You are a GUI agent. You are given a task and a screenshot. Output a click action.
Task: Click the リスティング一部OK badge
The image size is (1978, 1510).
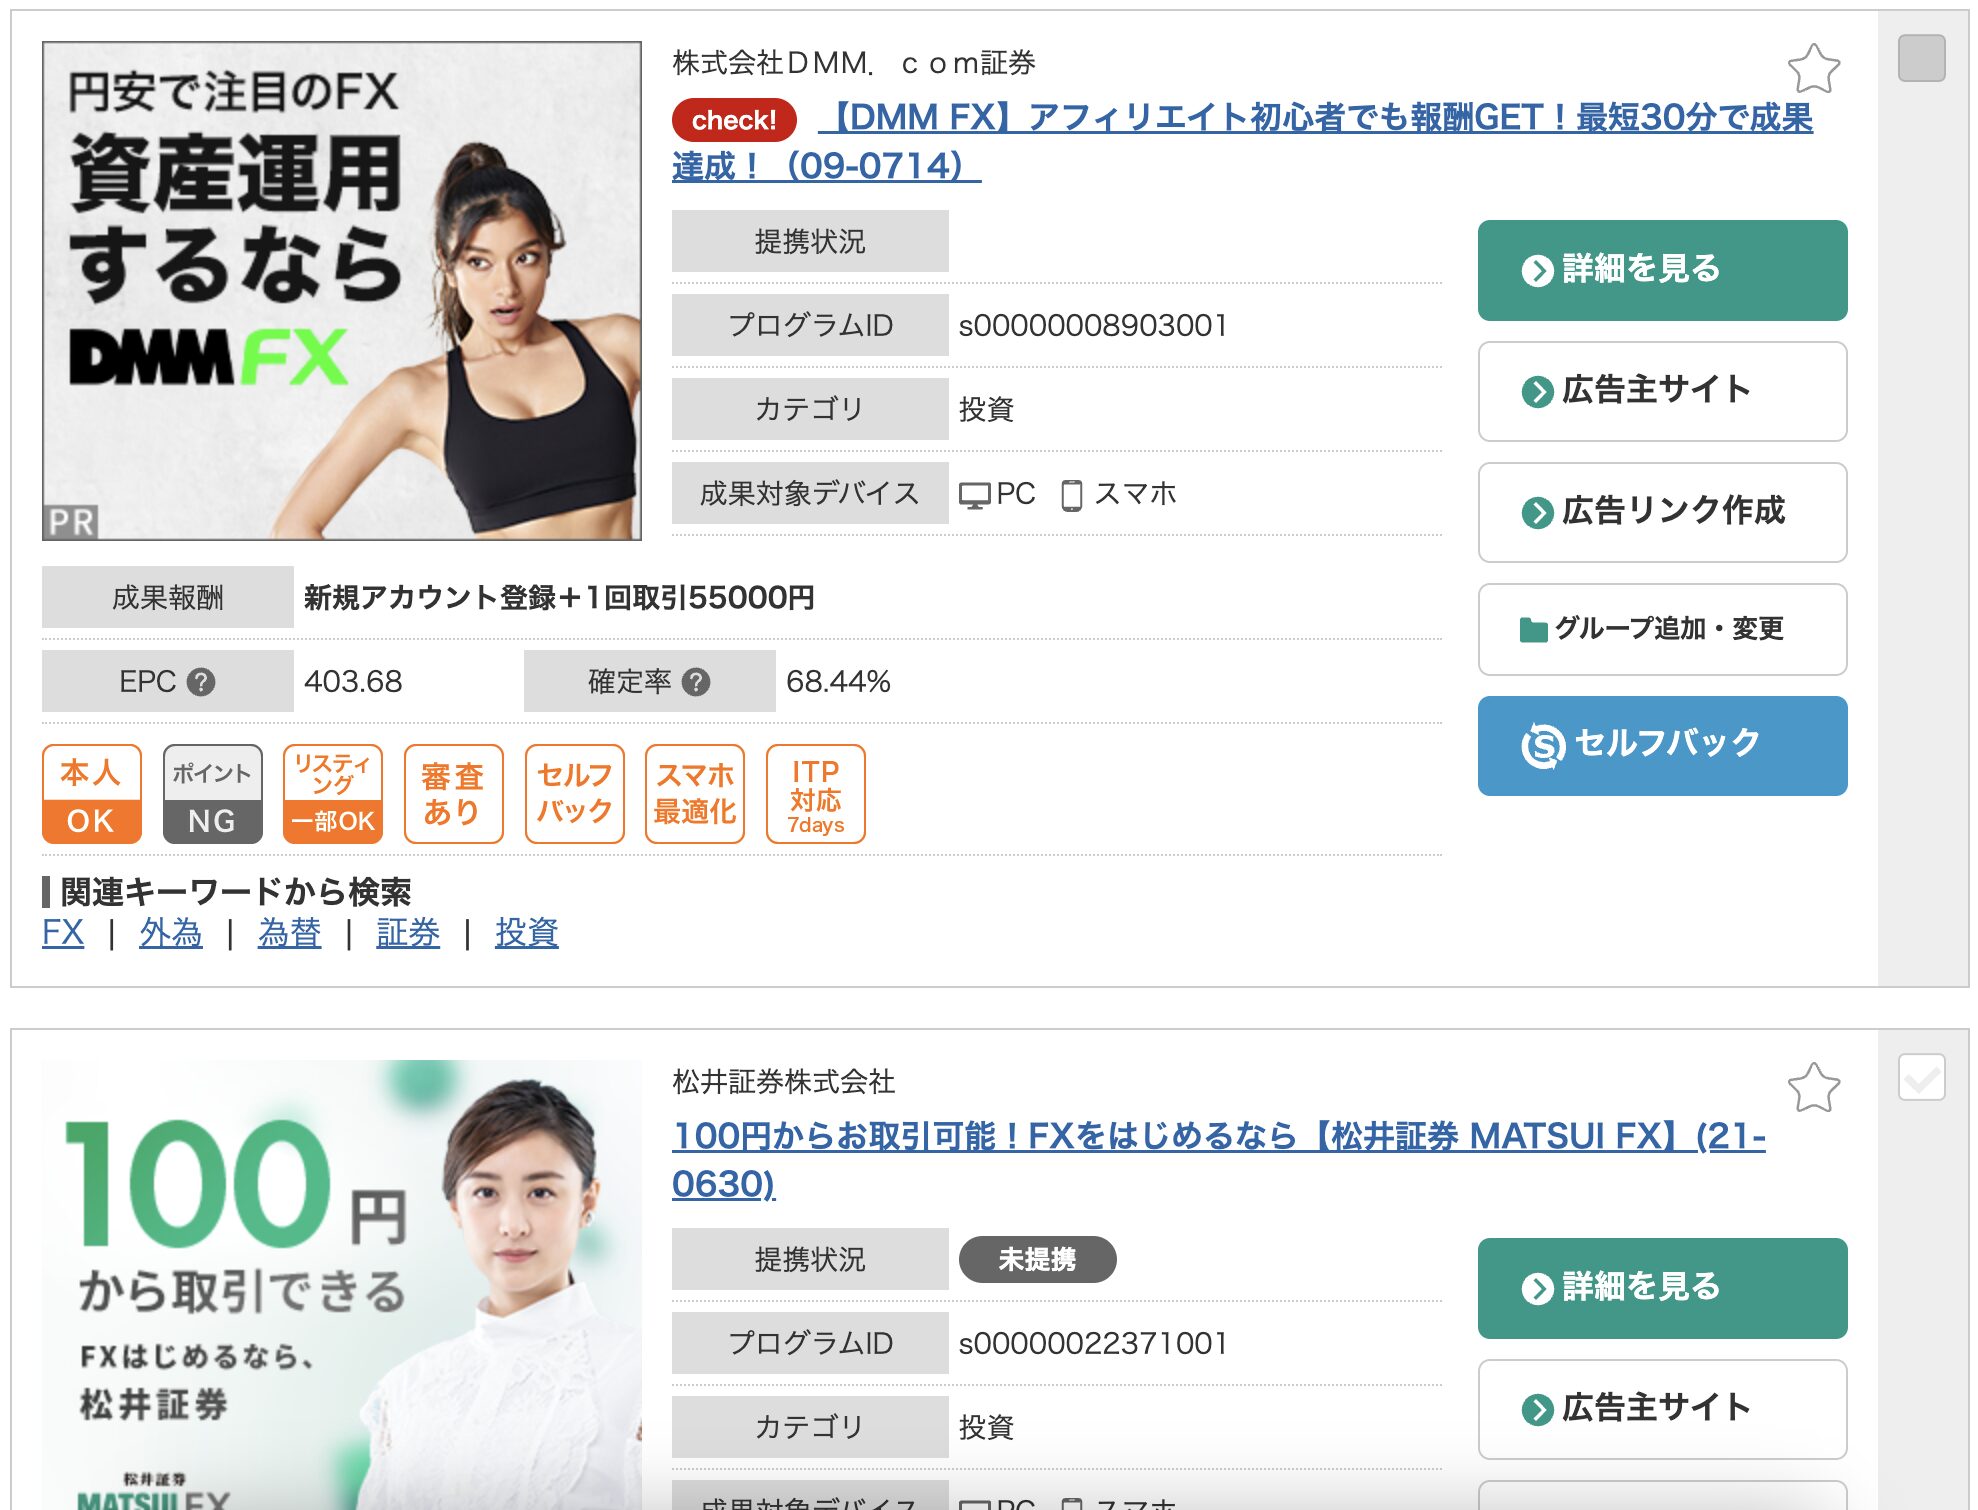(x=333, y=794)
